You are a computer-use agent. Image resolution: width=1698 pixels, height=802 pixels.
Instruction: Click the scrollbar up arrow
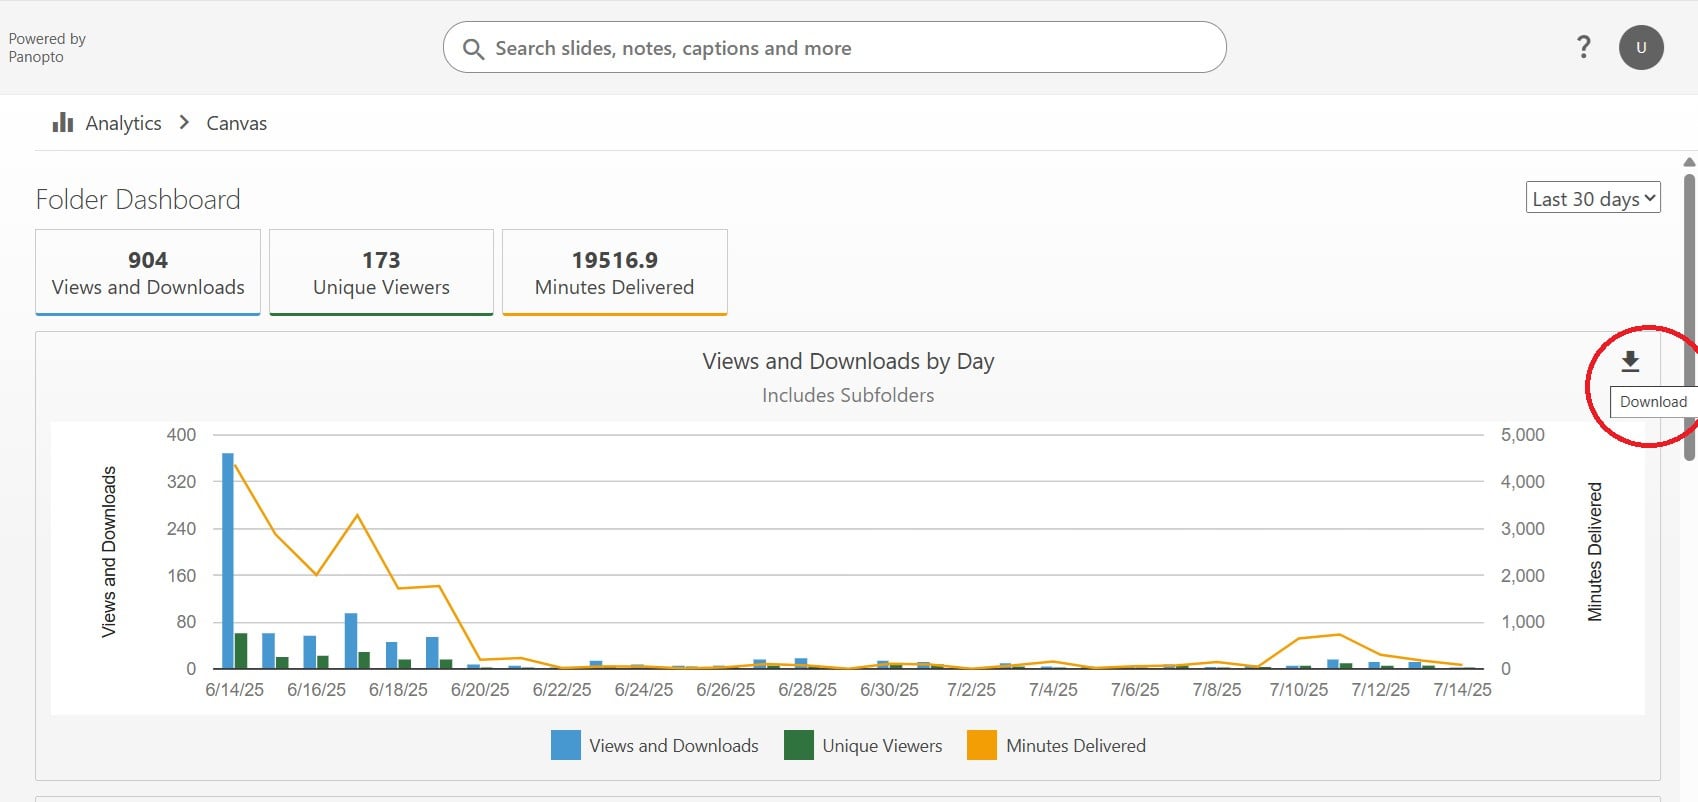(x=1689, y=162)
